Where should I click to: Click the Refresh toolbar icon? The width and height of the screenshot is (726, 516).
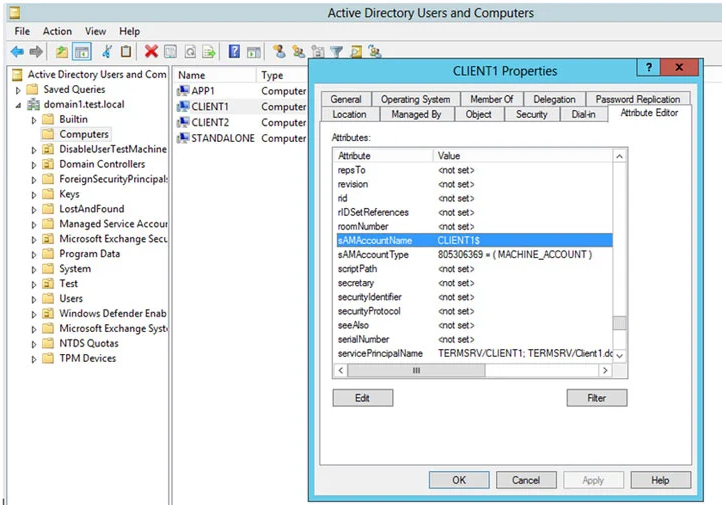[190, 51]
